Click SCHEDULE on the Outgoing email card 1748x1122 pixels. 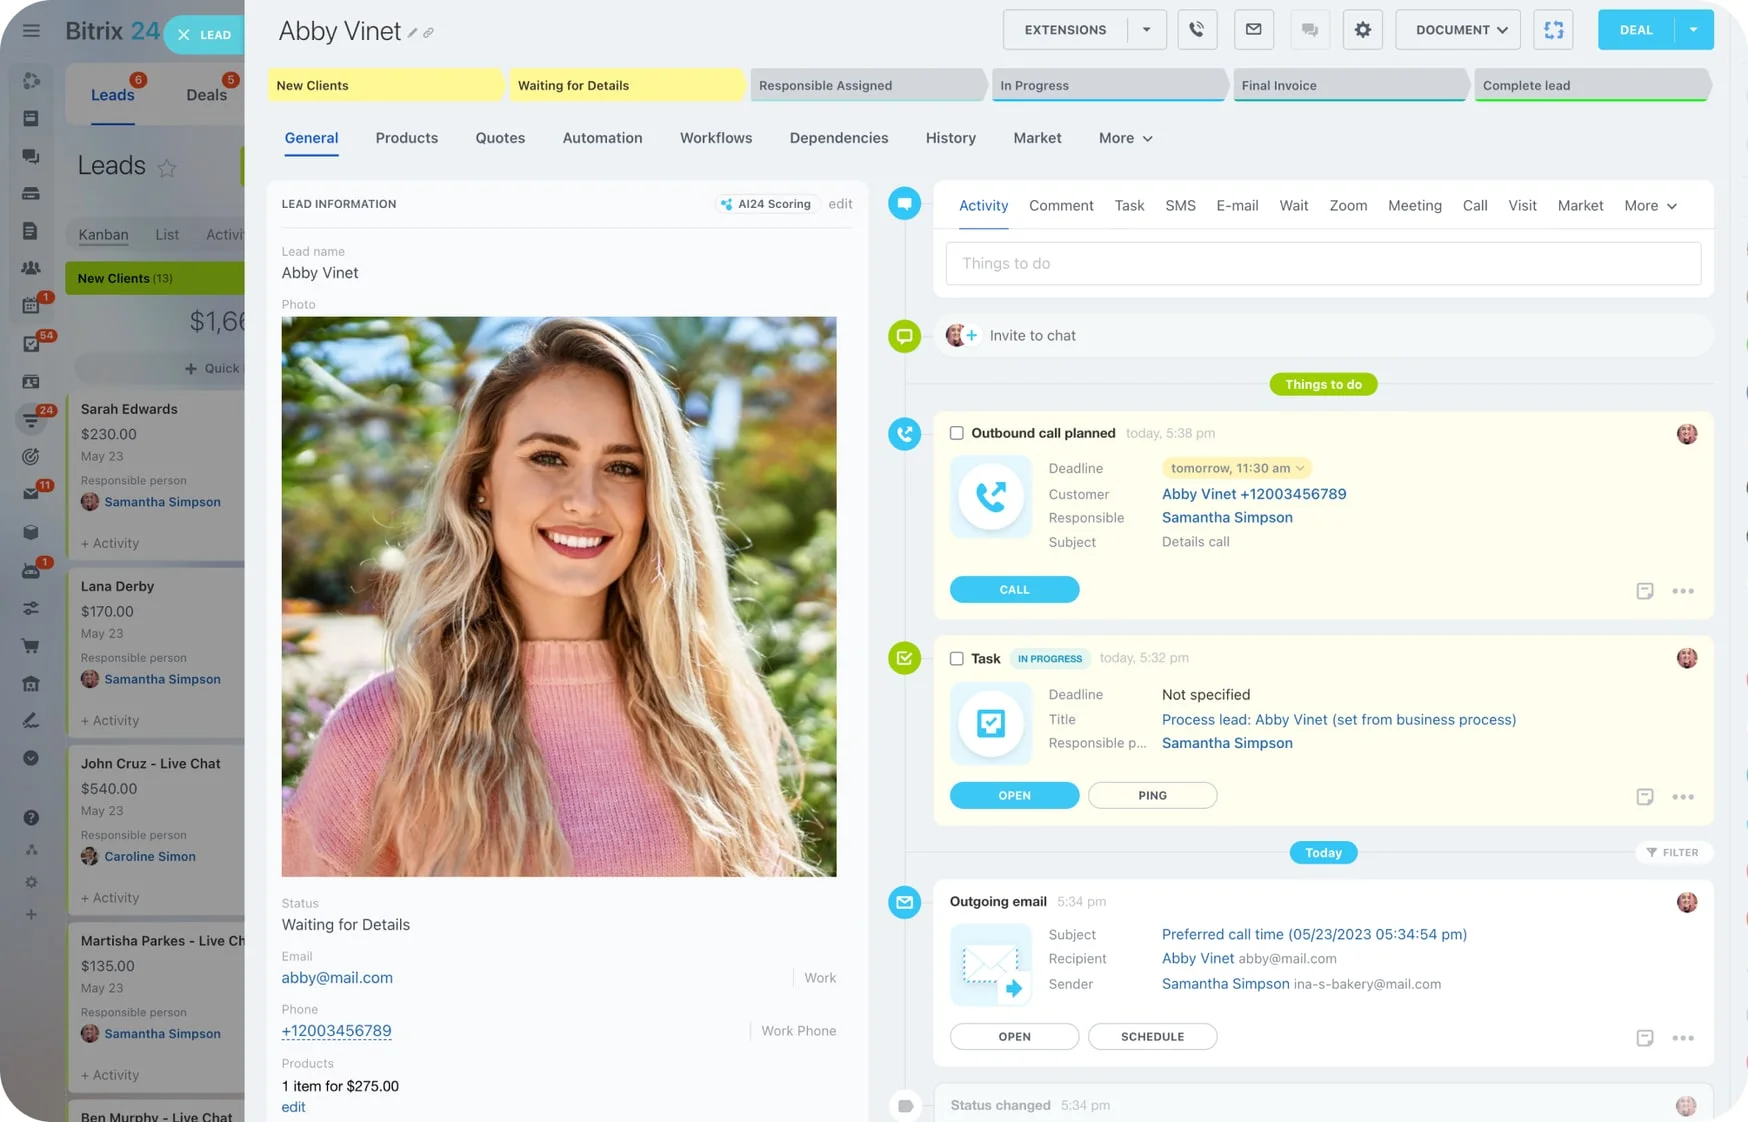(x=1152, y=1037)
